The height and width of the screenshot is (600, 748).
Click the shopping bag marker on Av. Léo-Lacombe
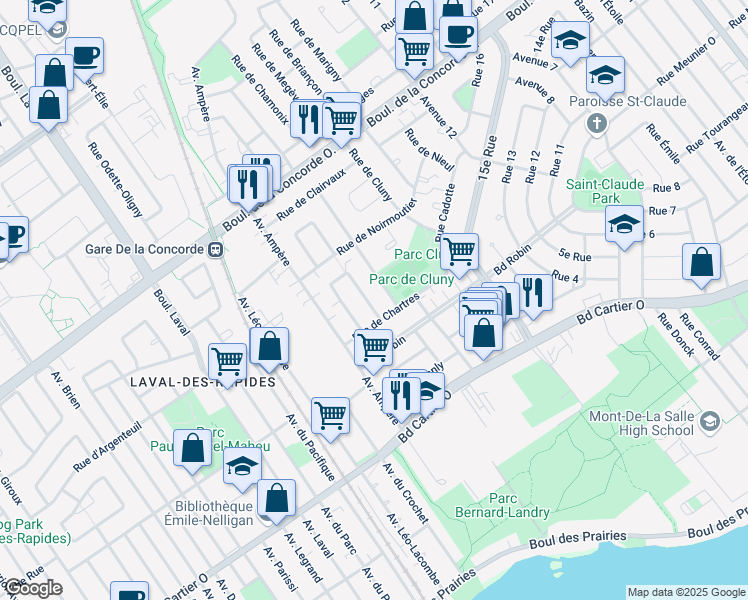coord(269,347)
